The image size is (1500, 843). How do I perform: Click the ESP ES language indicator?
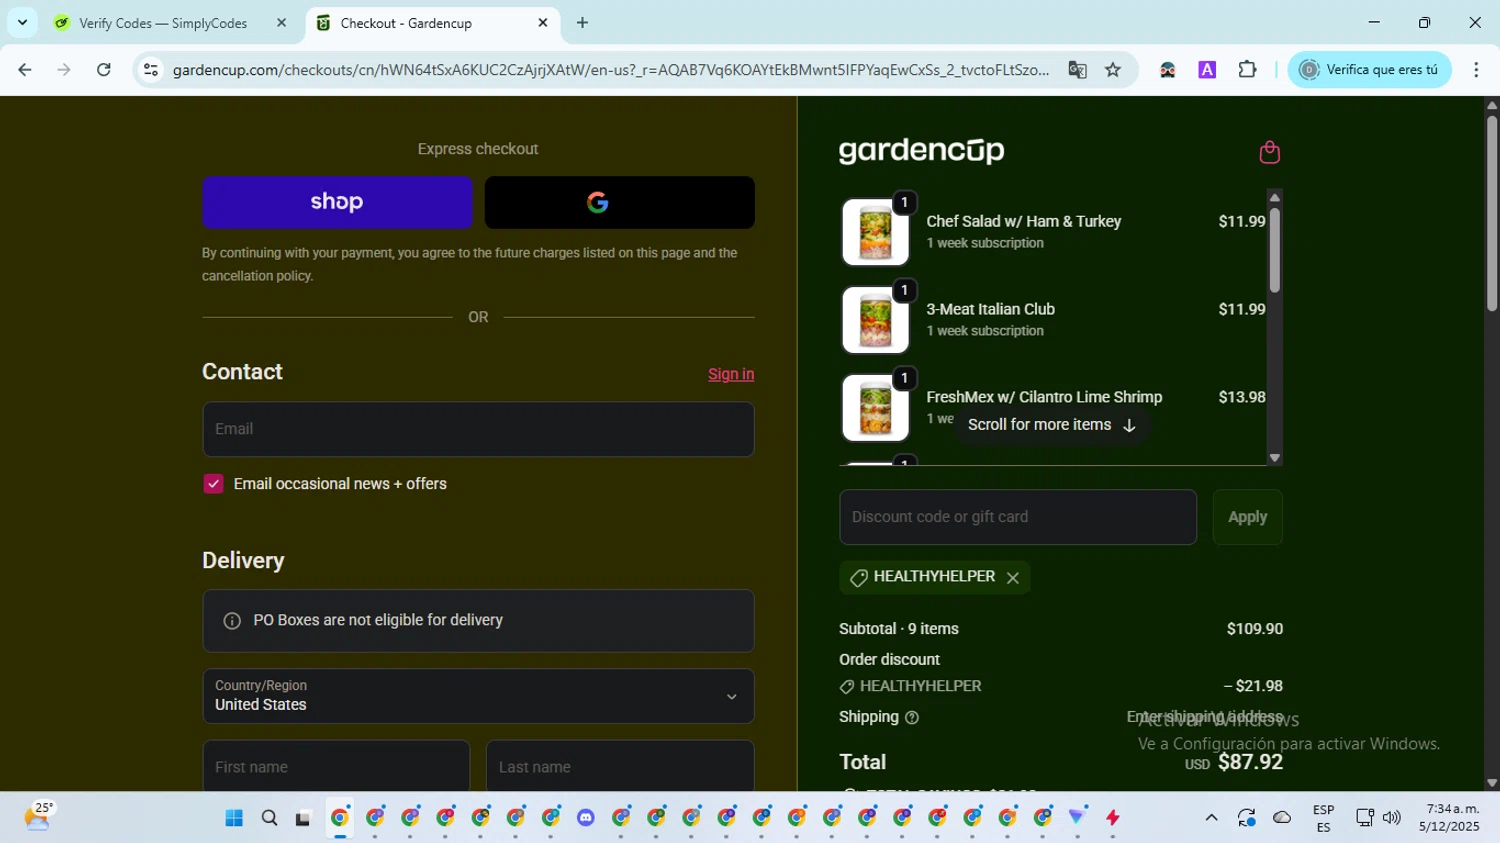[x=1323, y=818]
